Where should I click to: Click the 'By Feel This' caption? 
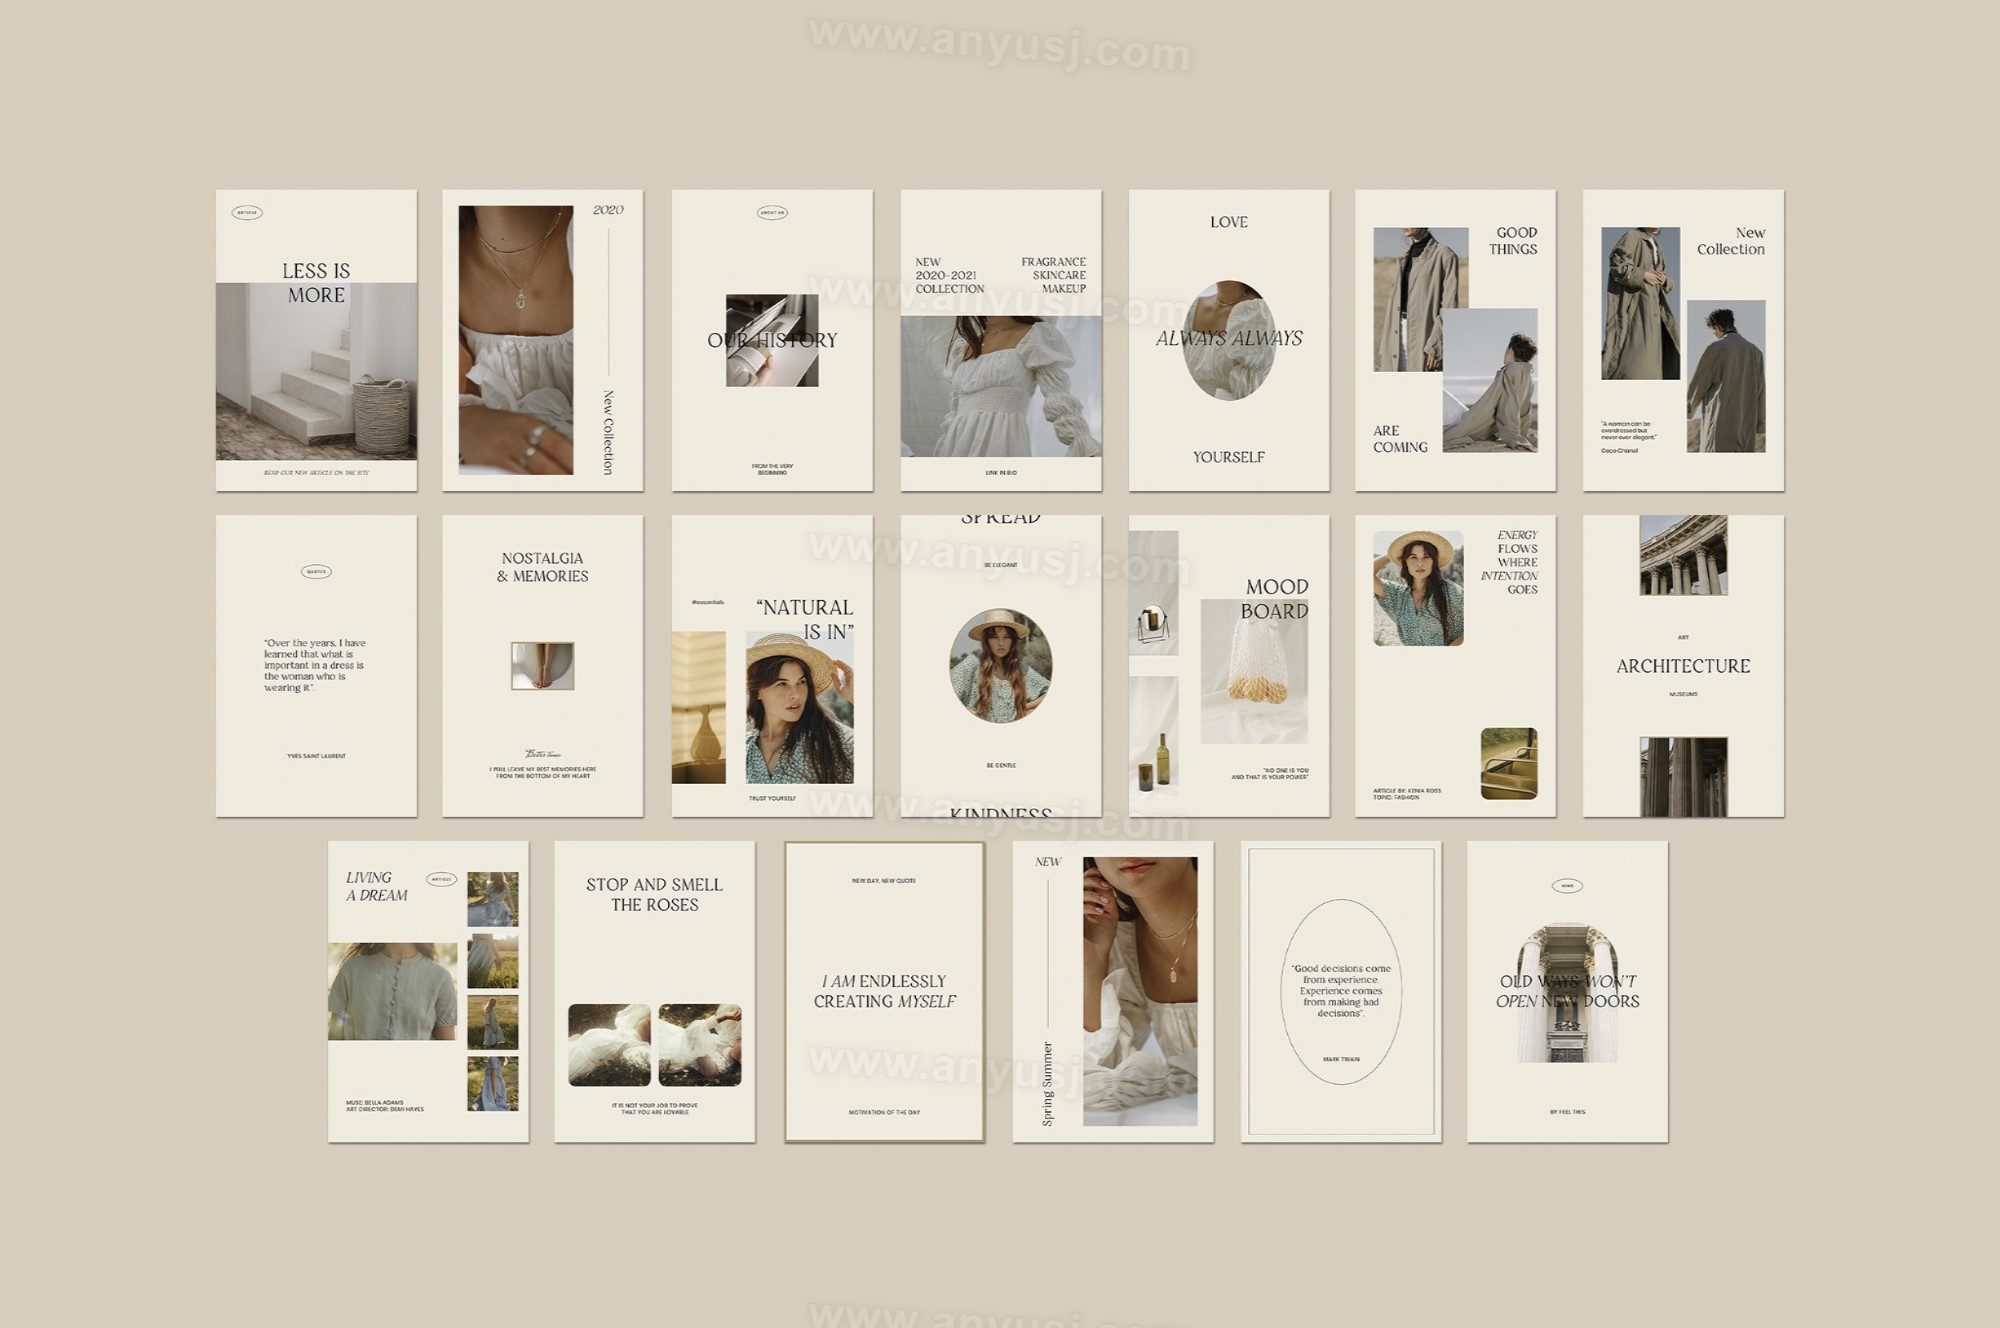(1567, 1112)
